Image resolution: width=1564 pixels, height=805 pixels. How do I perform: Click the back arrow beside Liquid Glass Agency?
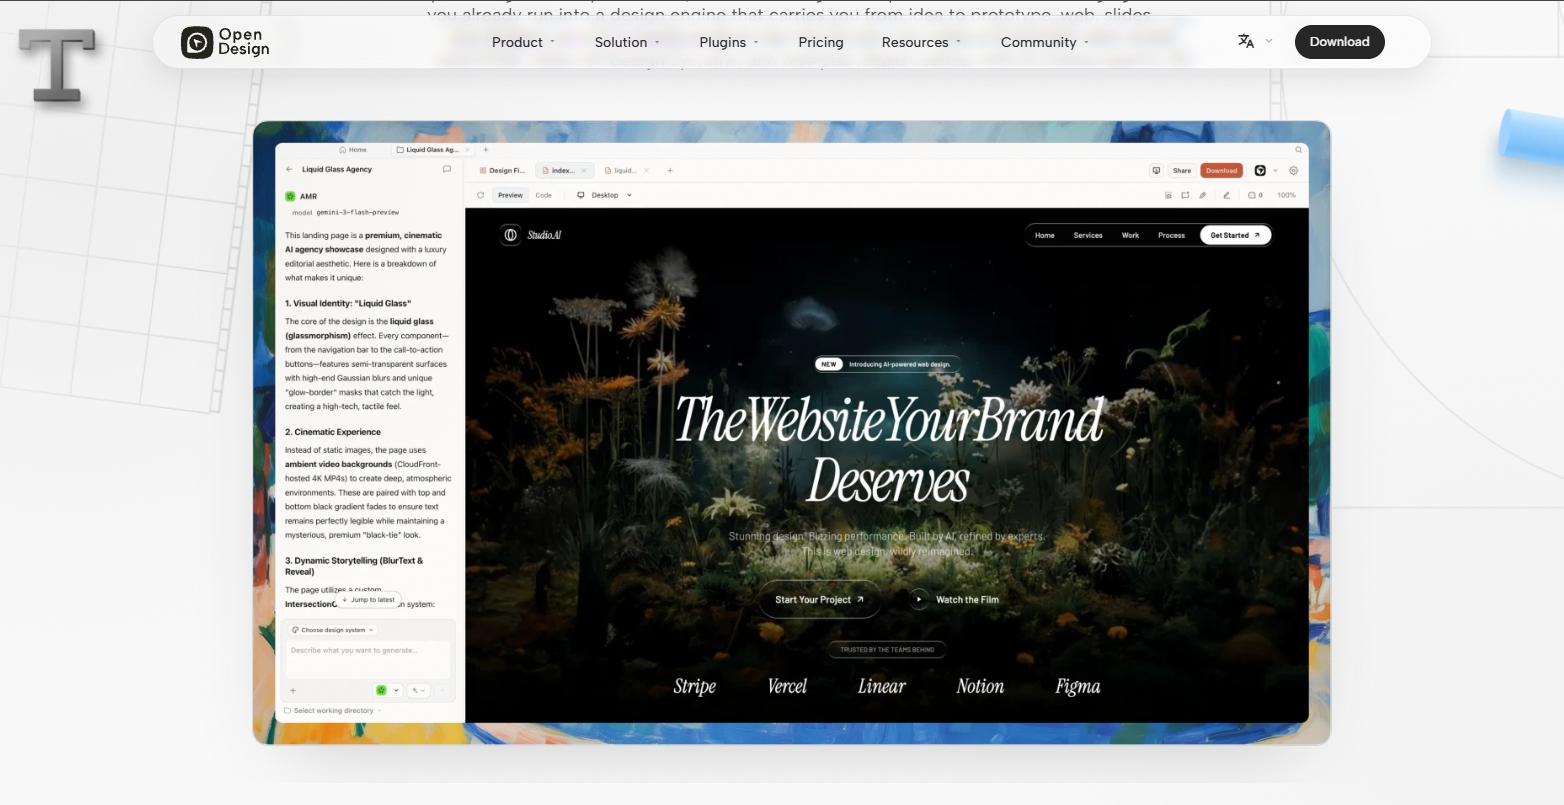pyautogui.click(x=289, y=170)
